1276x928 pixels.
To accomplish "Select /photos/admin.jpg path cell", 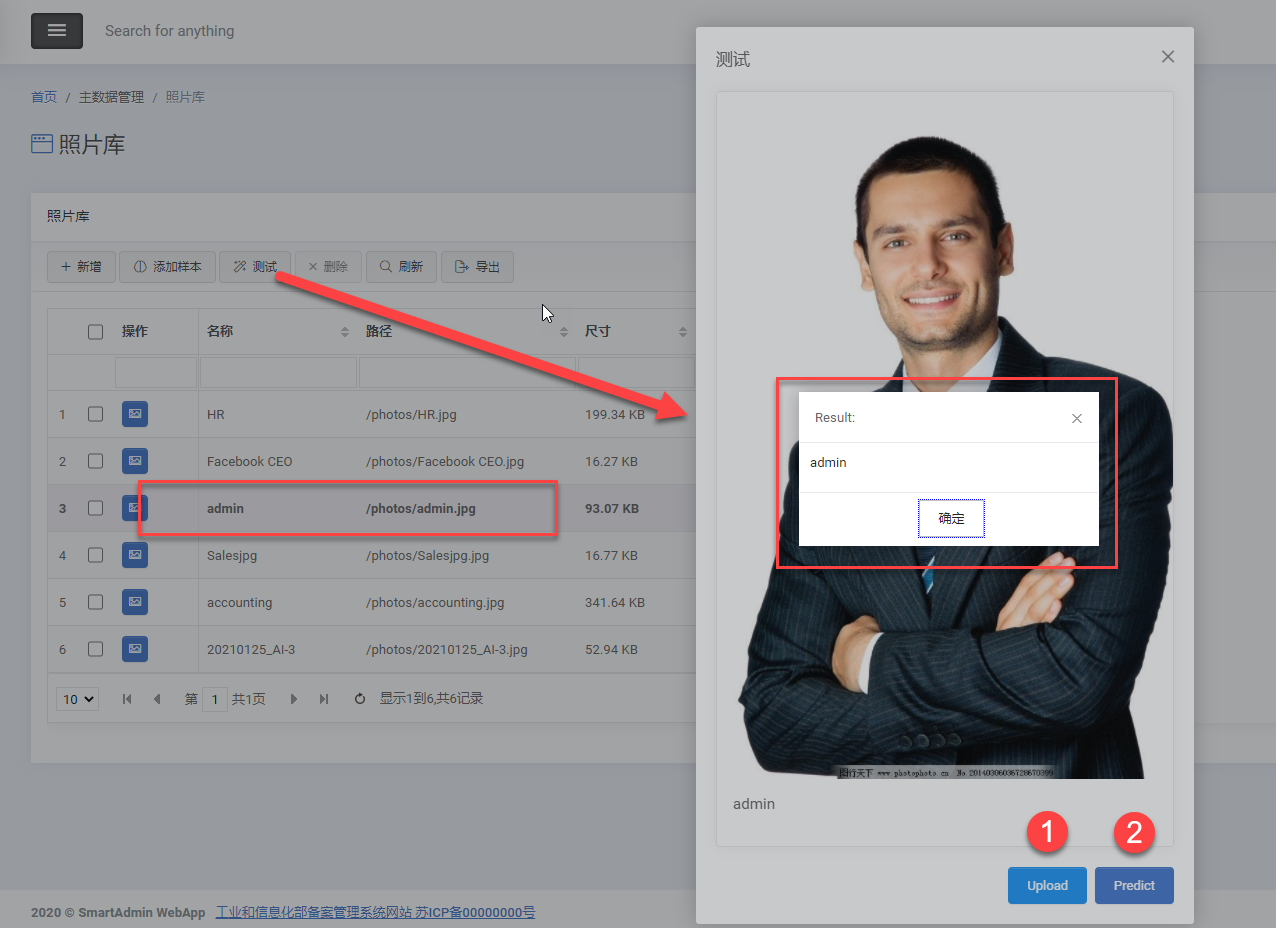I will [x=467, y=508].
